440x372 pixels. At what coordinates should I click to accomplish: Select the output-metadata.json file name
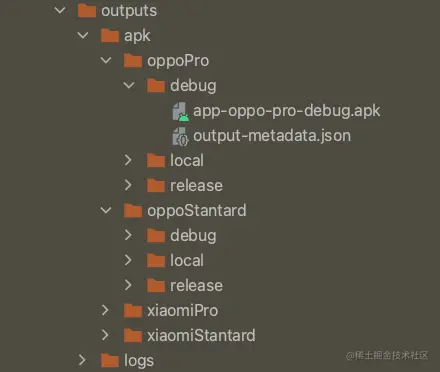tap(272, 136)
